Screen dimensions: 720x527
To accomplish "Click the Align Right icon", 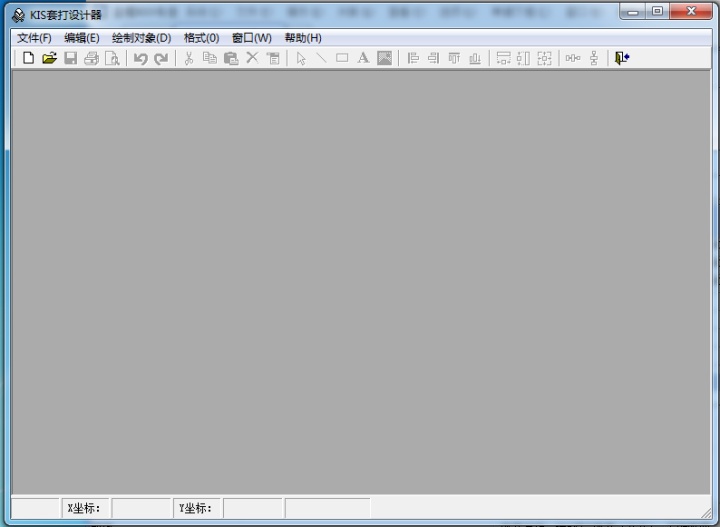I will click(x=433, y=58).
